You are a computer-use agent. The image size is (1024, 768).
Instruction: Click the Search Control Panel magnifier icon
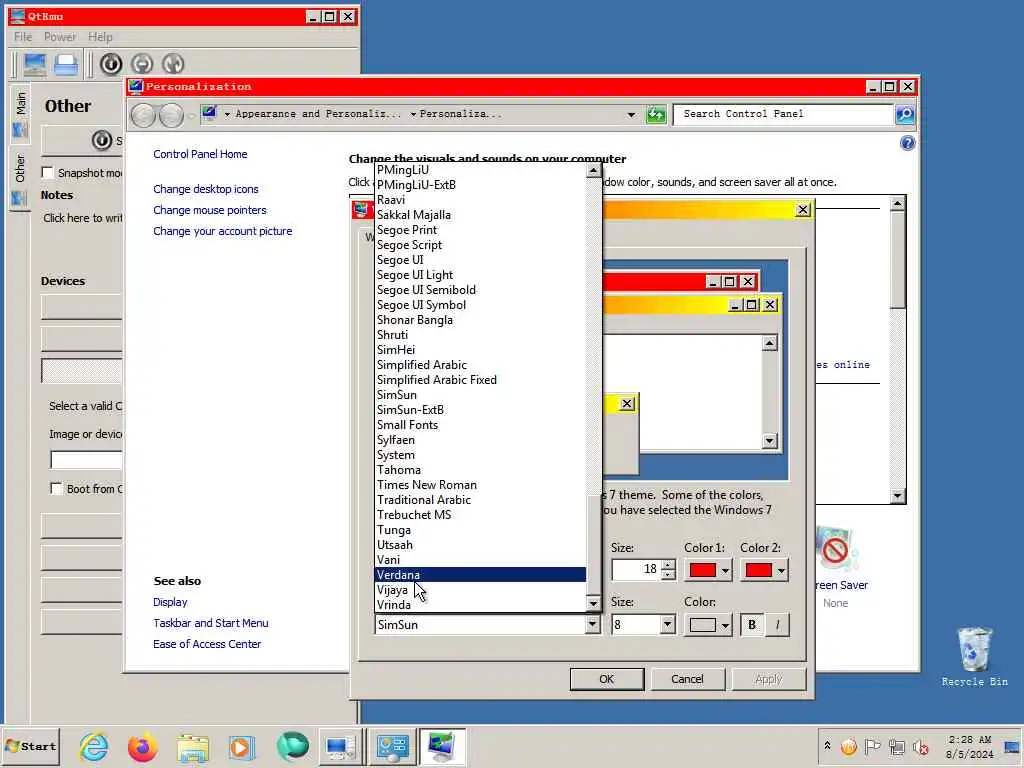point(904,114)
